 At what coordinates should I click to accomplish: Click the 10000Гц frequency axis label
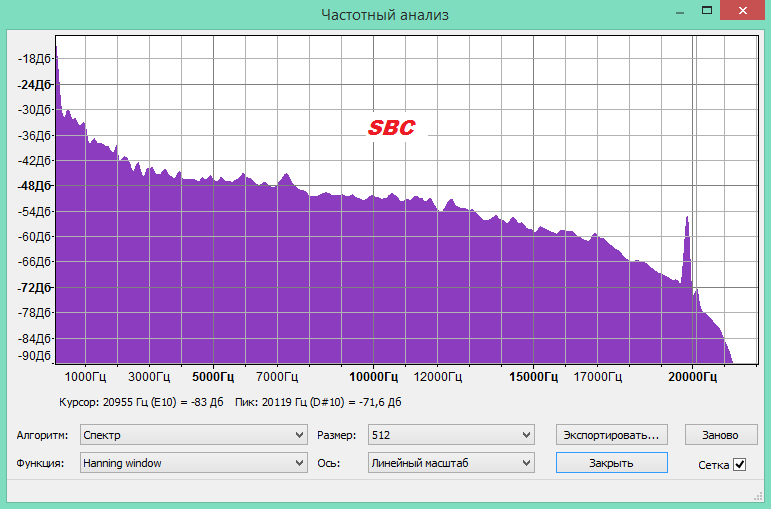pos(373,377)
